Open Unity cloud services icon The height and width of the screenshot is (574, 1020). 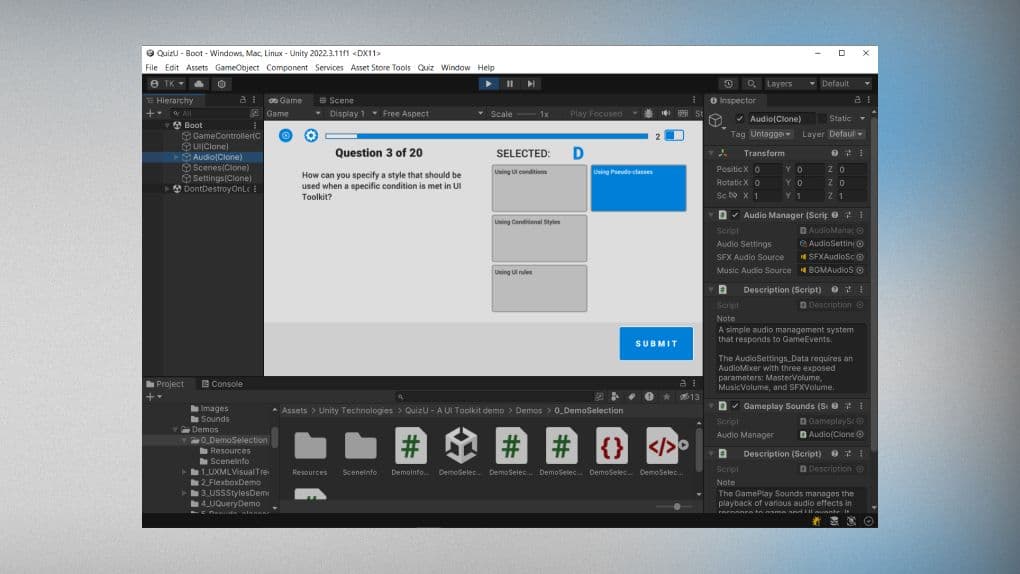(199, 84)
